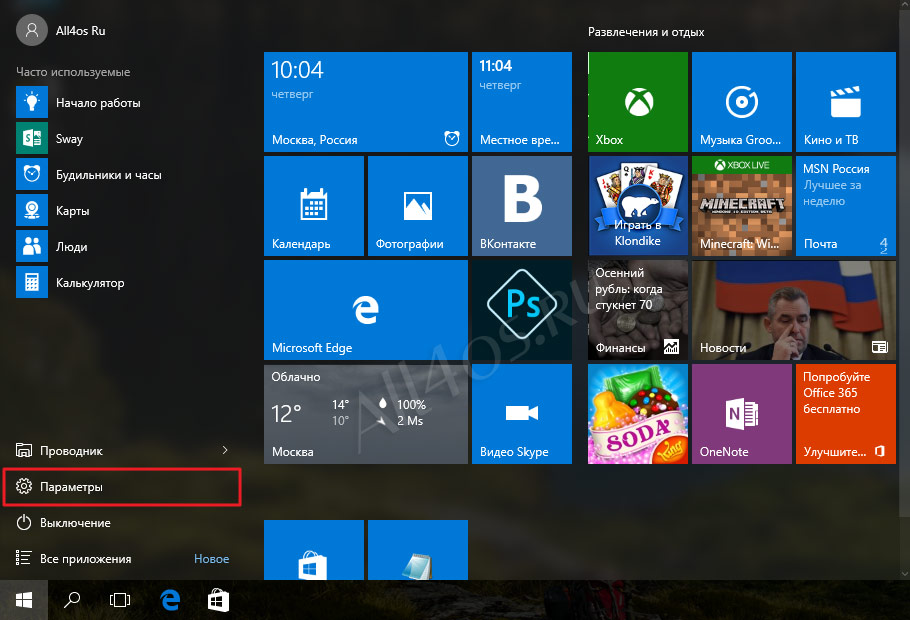Open the Minecraft tile

click(x=742, y=206)
